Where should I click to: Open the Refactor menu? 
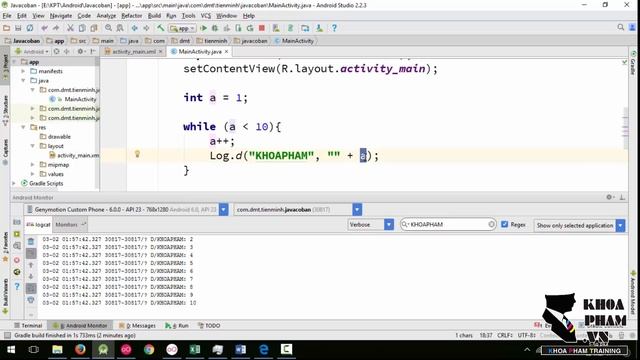click(x=131, y=16)
